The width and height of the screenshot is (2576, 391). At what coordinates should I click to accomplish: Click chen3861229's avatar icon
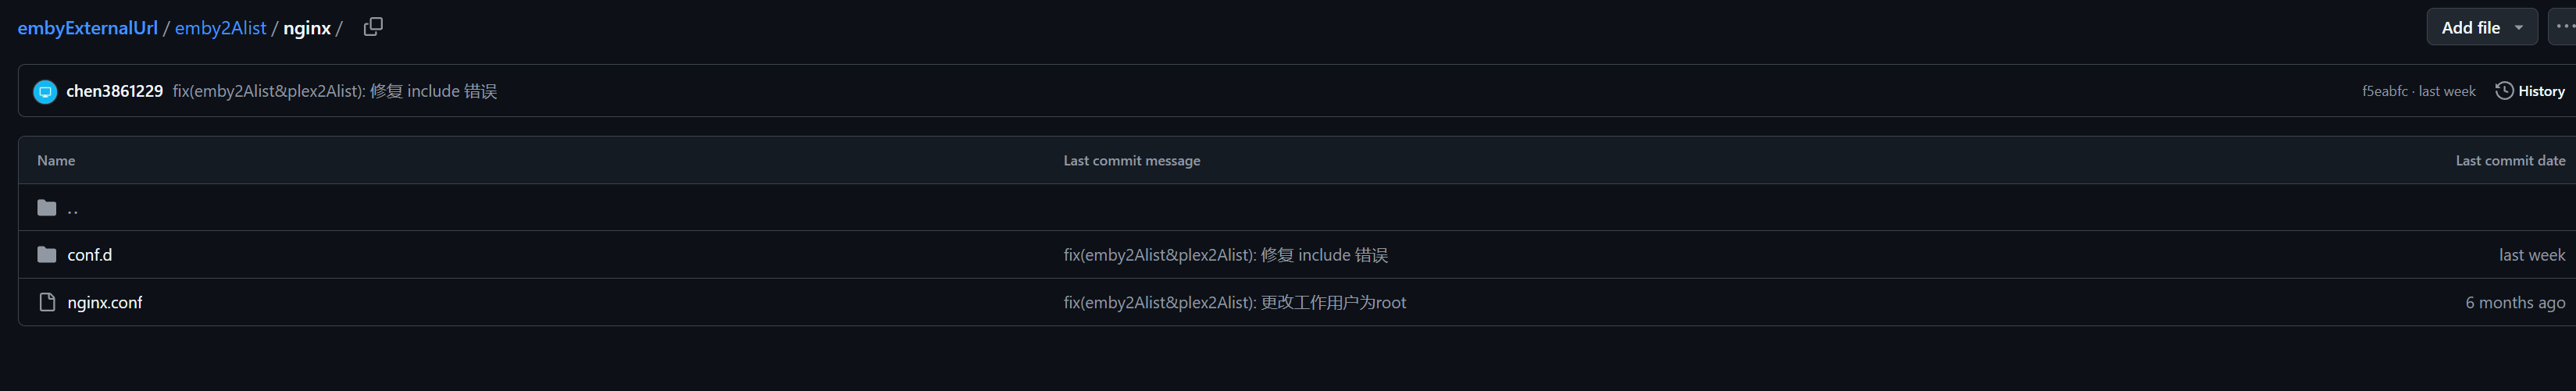(45, 92)
